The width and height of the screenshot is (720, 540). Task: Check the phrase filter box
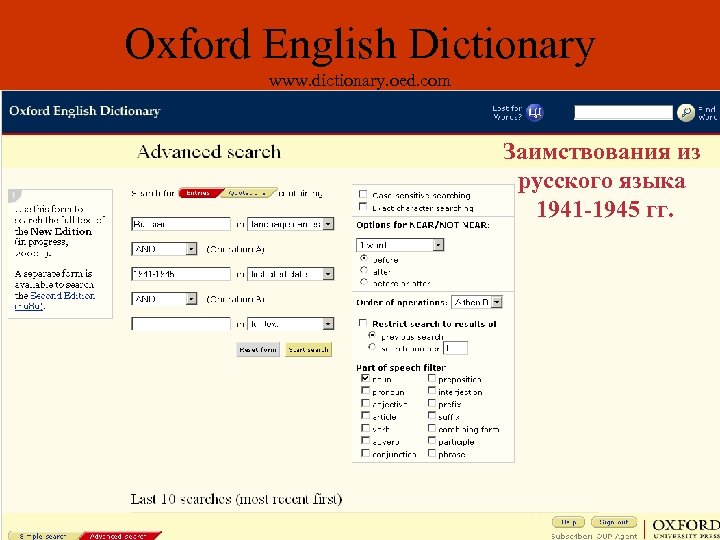click(x=432, y=453)
